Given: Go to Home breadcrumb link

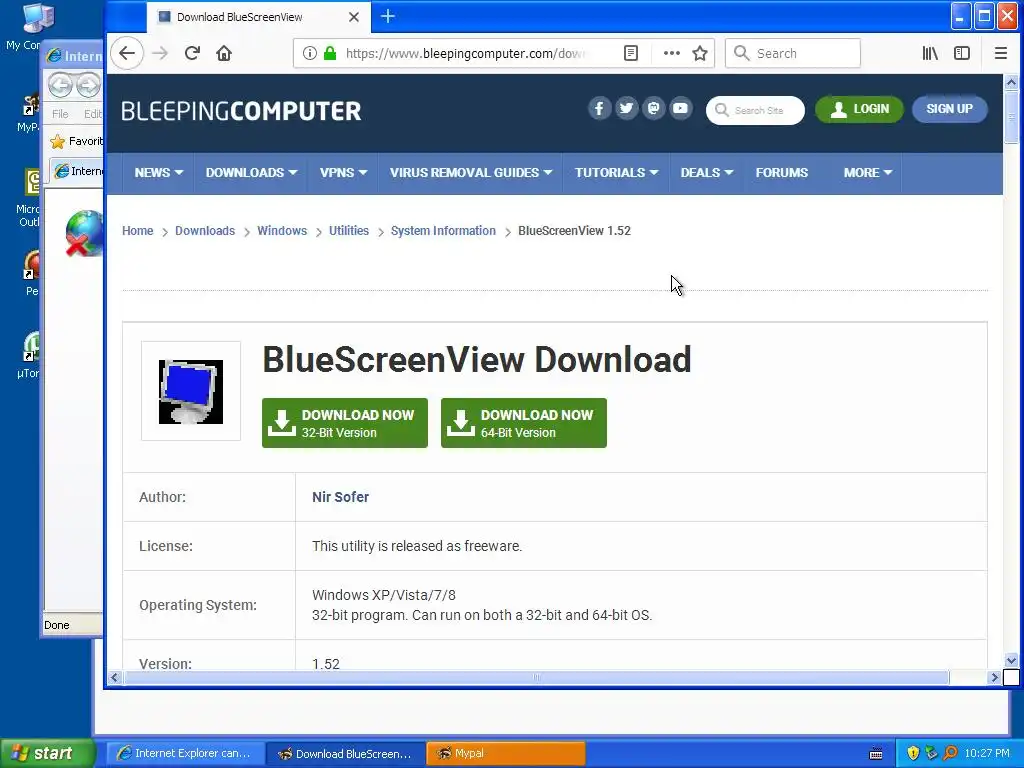Looking at the screenshot, I should point(138,231).
